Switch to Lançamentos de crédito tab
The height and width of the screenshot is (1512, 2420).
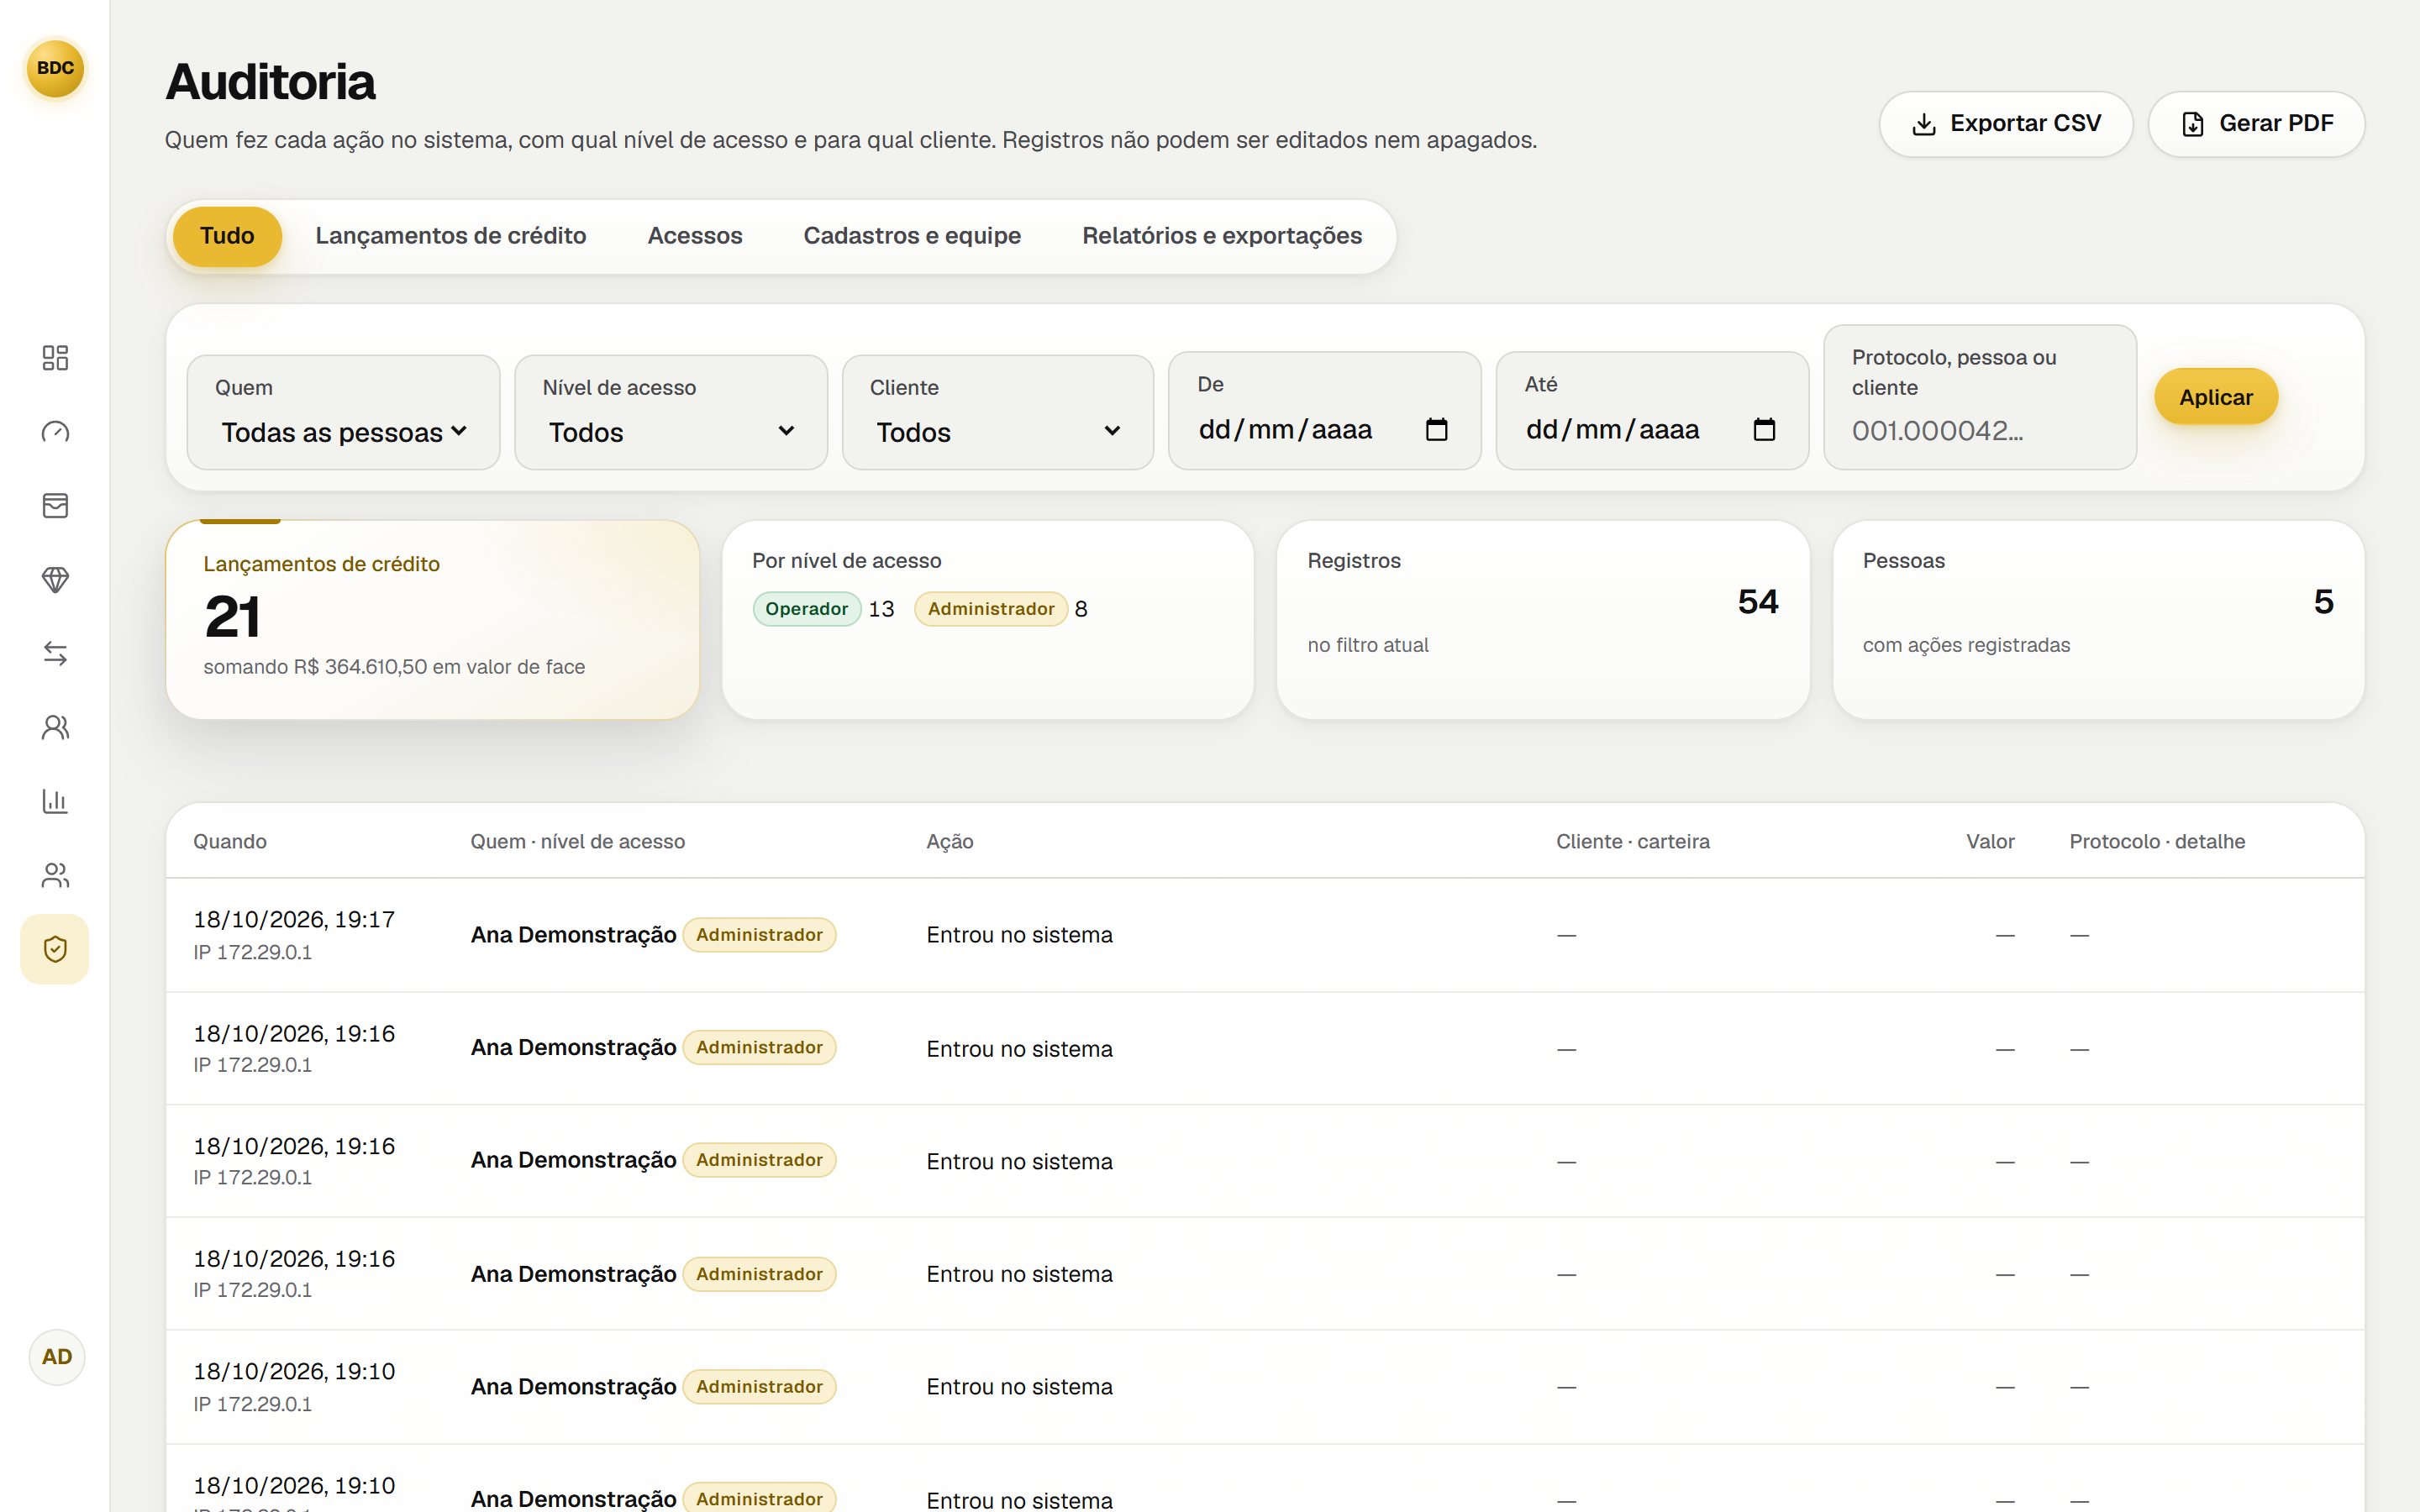coord(451,236)
